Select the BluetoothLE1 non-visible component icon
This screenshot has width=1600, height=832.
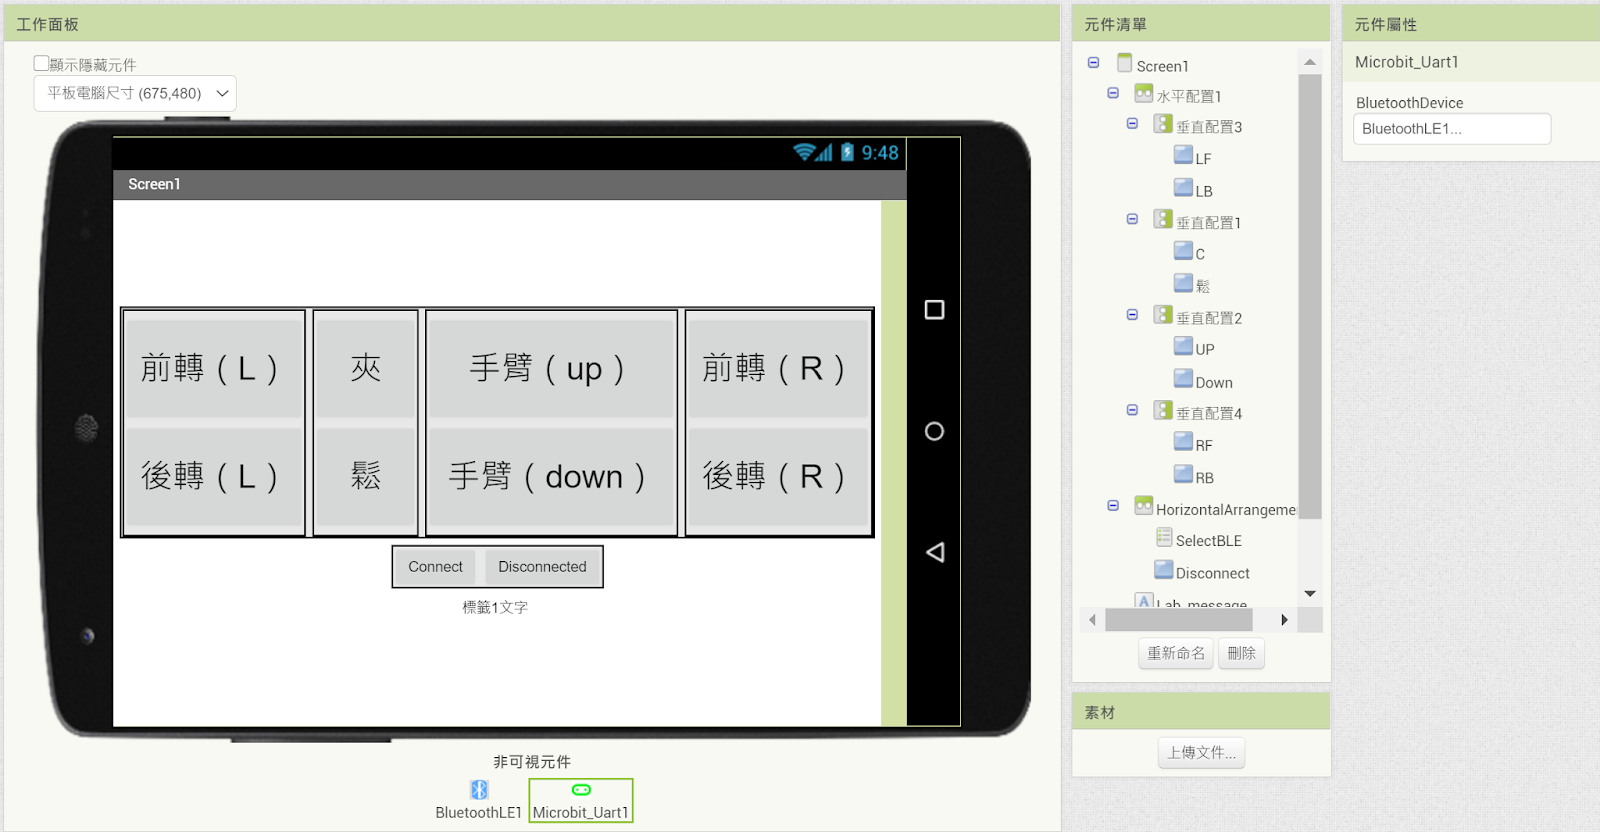click(479, 790)
